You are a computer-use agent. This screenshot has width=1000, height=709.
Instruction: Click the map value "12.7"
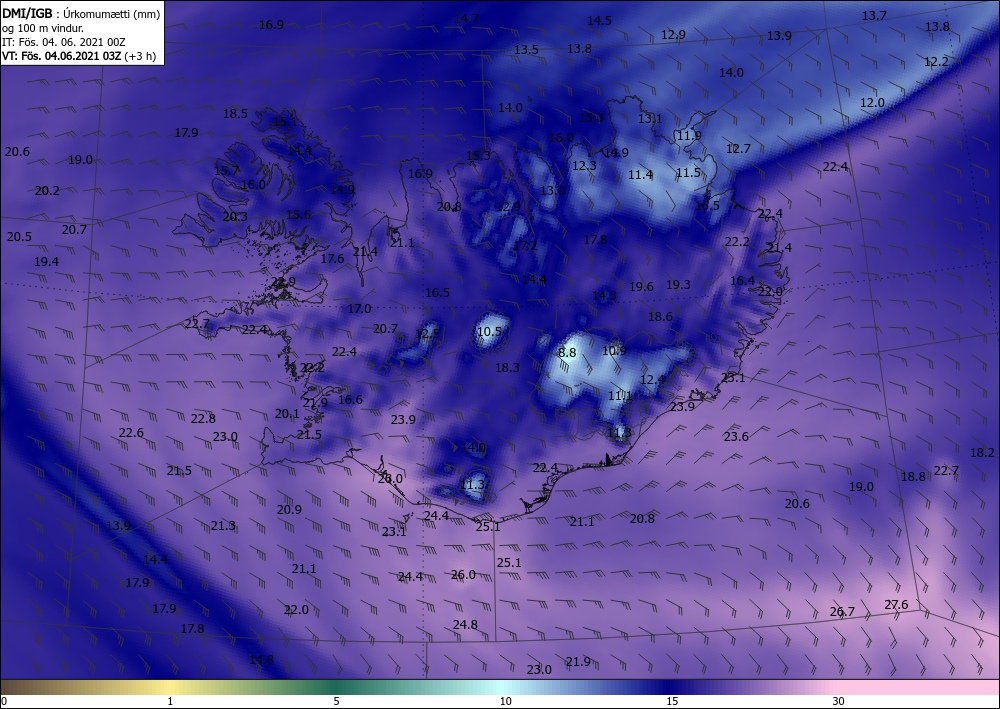(739, 149)
